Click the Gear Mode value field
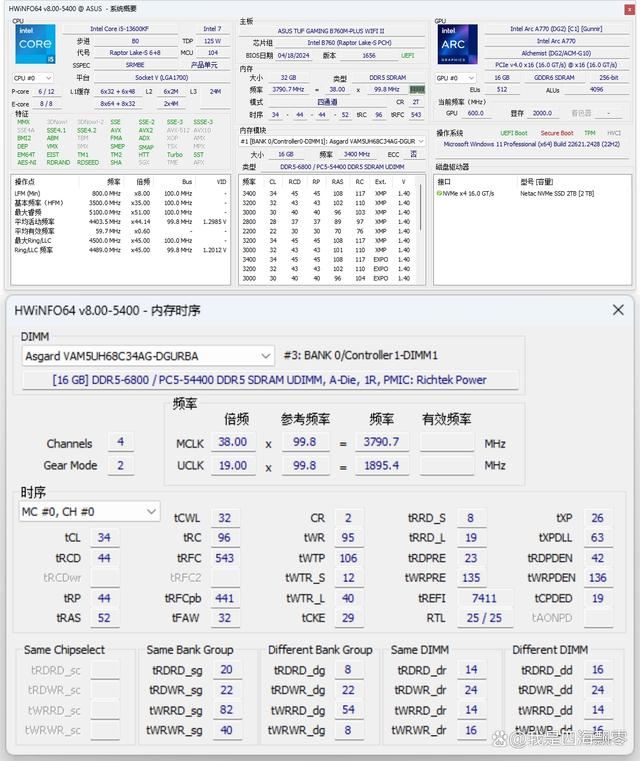 [x=120, y=465]
